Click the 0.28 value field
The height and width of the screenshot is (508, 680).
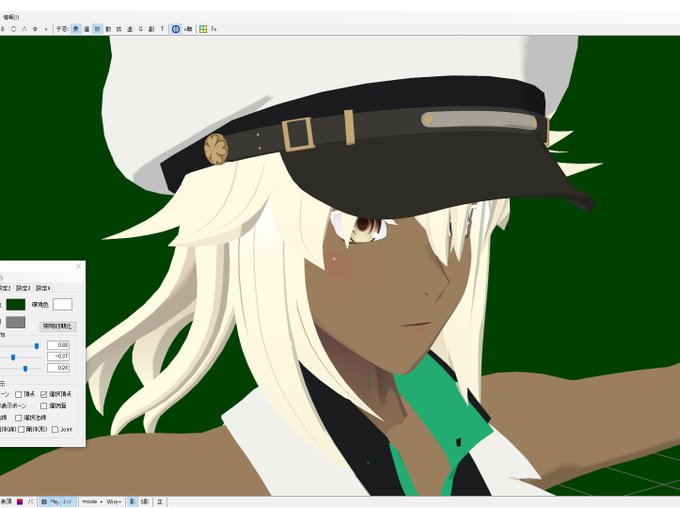[x=59, y=367]
